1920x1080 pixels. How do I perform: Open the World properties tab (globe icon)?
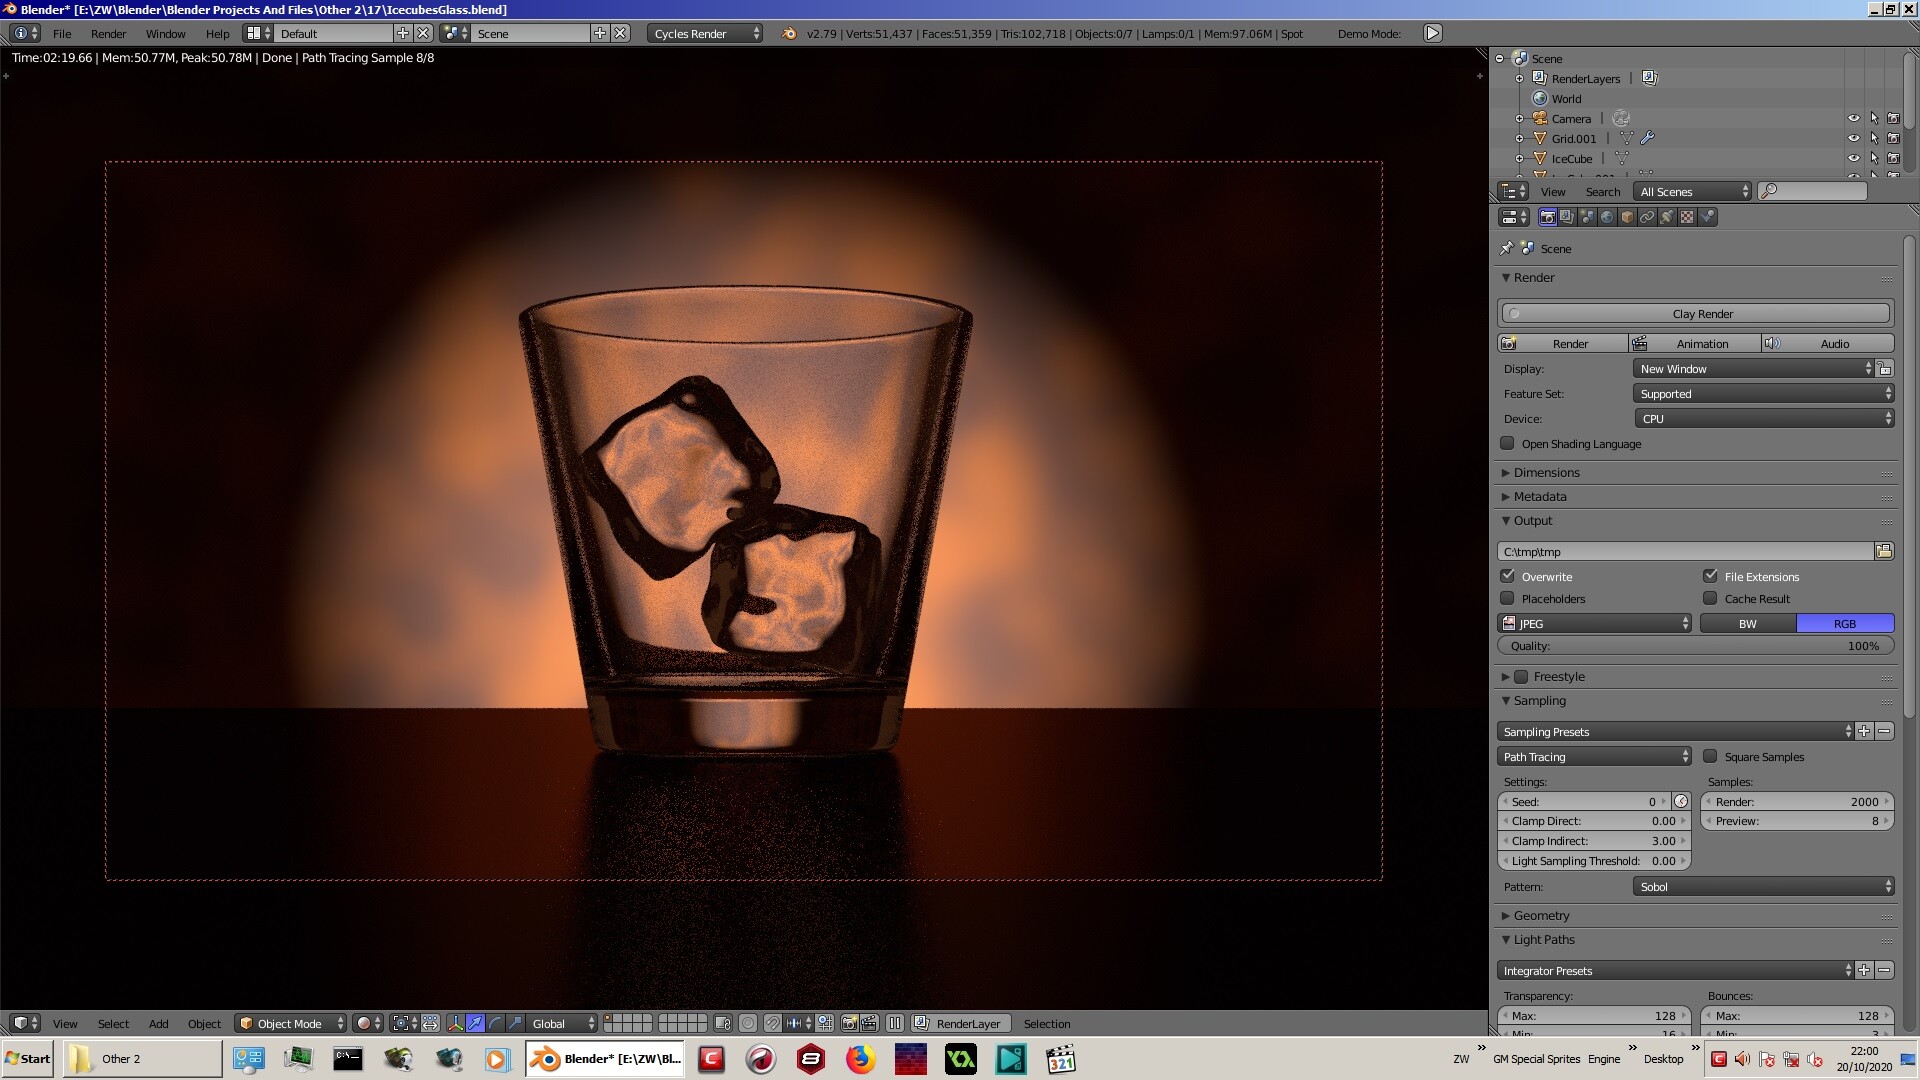pyautogui.click(x=1608, y=217)
